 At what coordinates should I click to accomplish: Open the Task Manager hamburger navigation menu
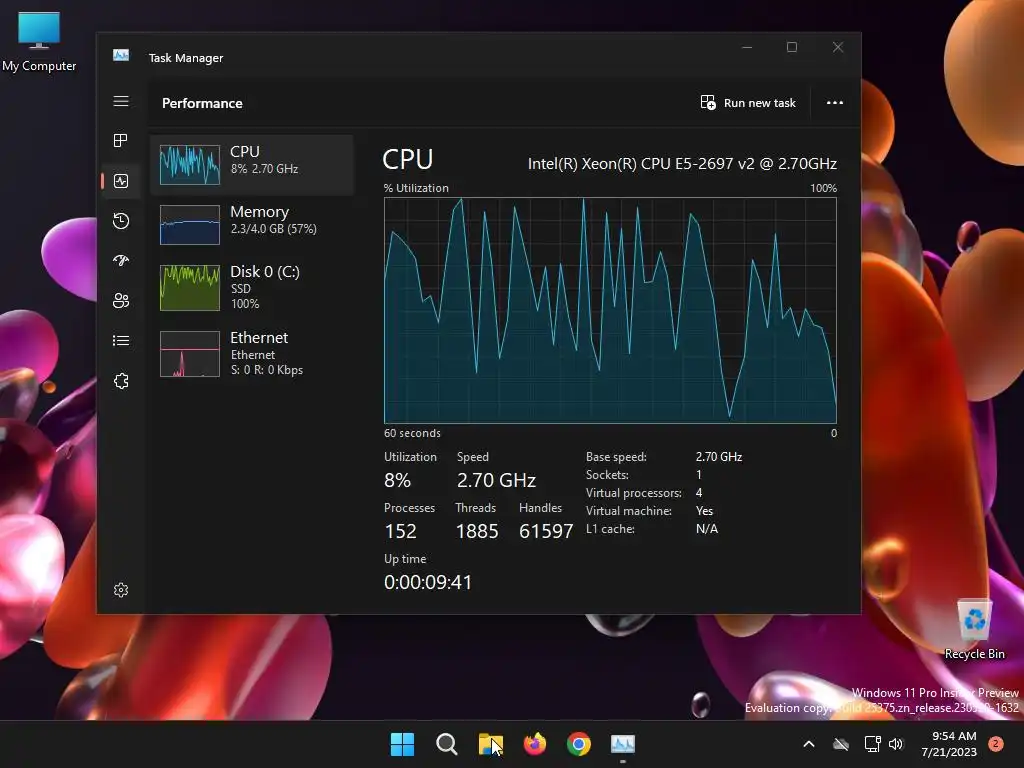tap(121, 101)
